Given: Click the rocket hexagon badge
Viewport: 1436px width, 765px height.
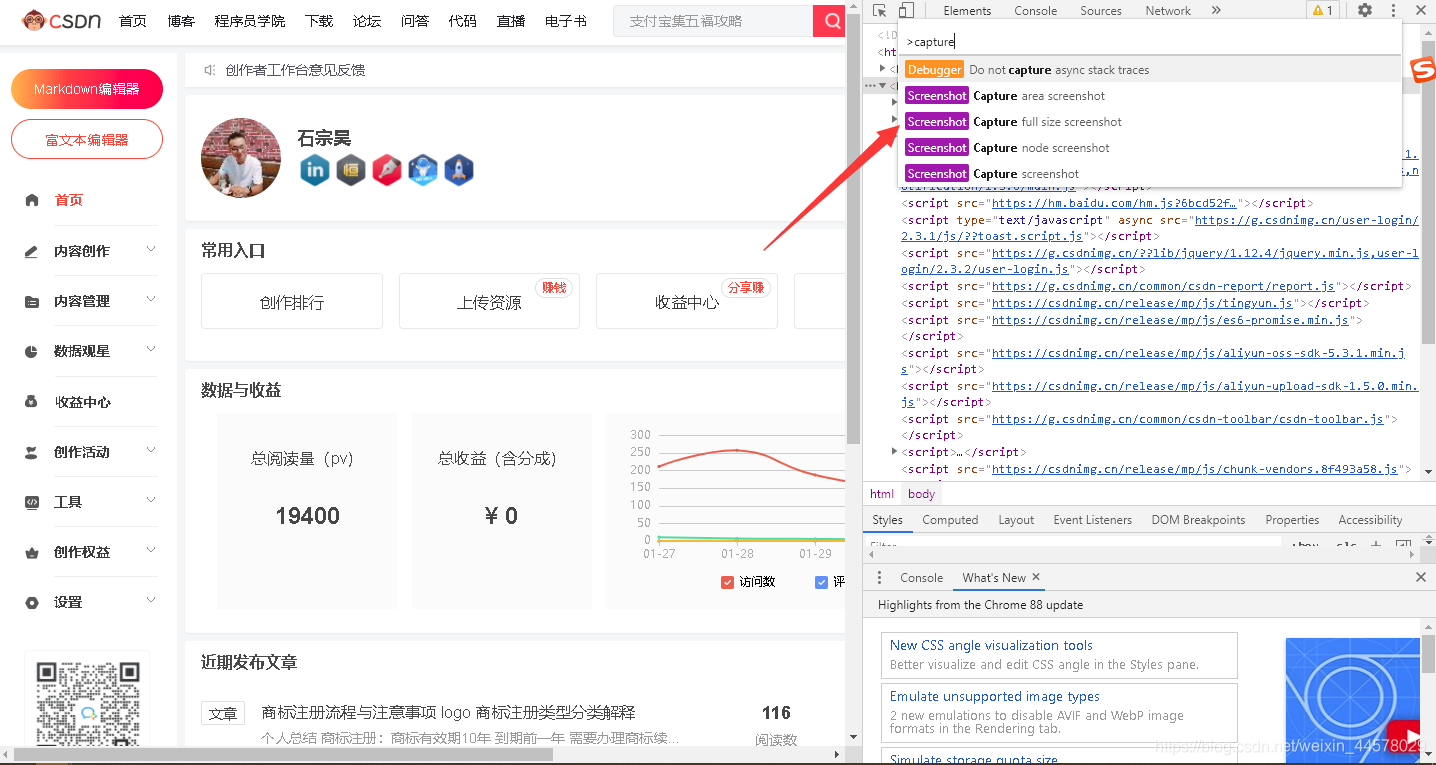Looking at the screenshot, I should coord(459,170).
